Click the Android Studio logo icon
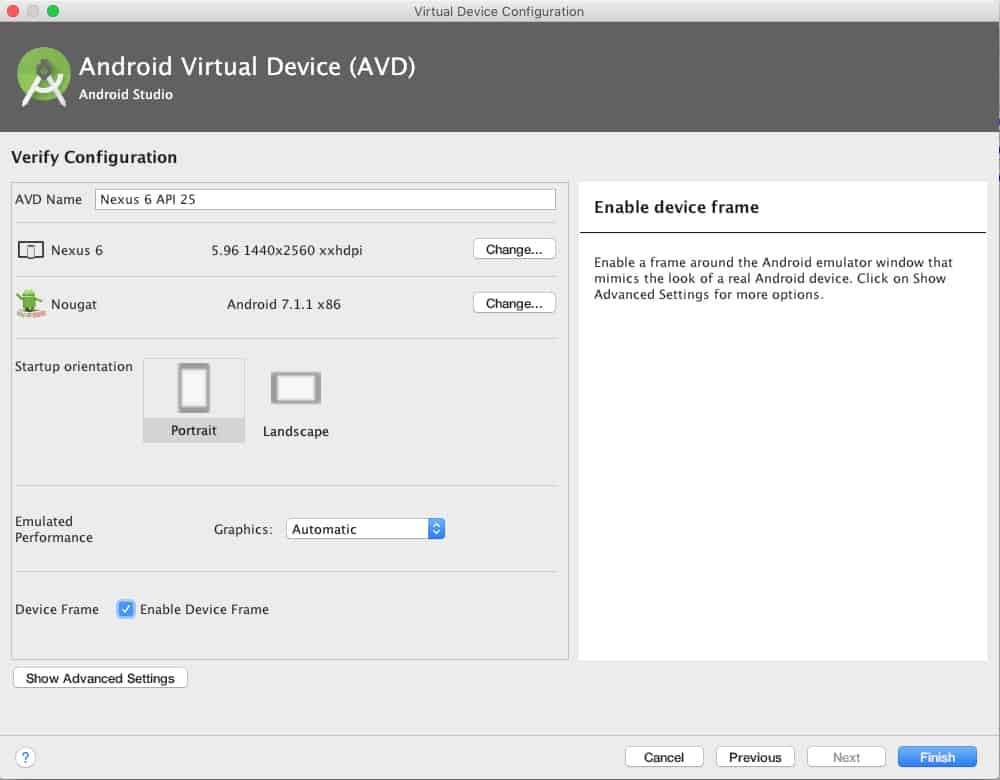The width and height of the screenshot is (1000, 780). tap(43, 77)
